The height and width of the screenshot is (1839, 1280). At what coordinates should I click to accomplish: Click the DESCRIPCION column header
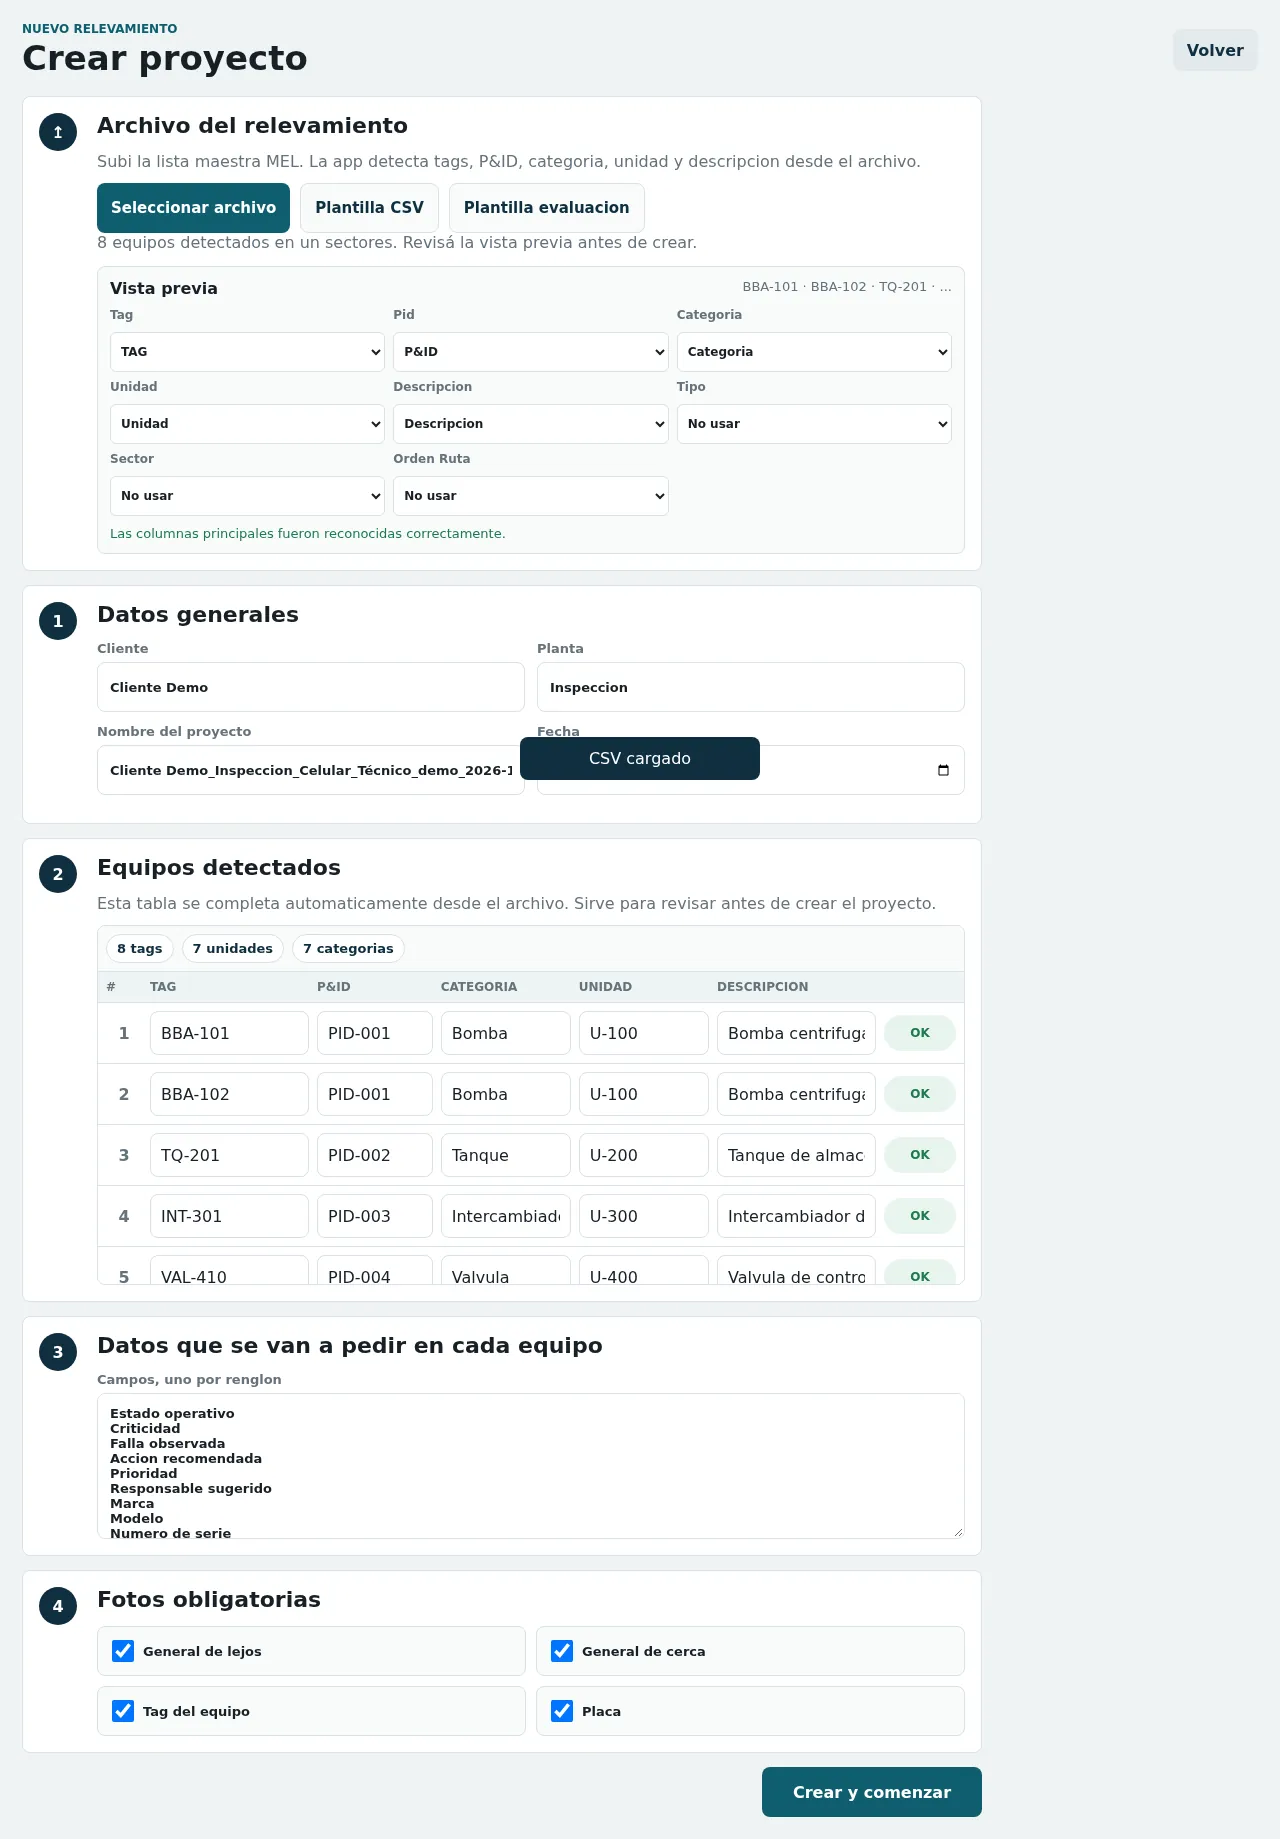coord(763,987)
